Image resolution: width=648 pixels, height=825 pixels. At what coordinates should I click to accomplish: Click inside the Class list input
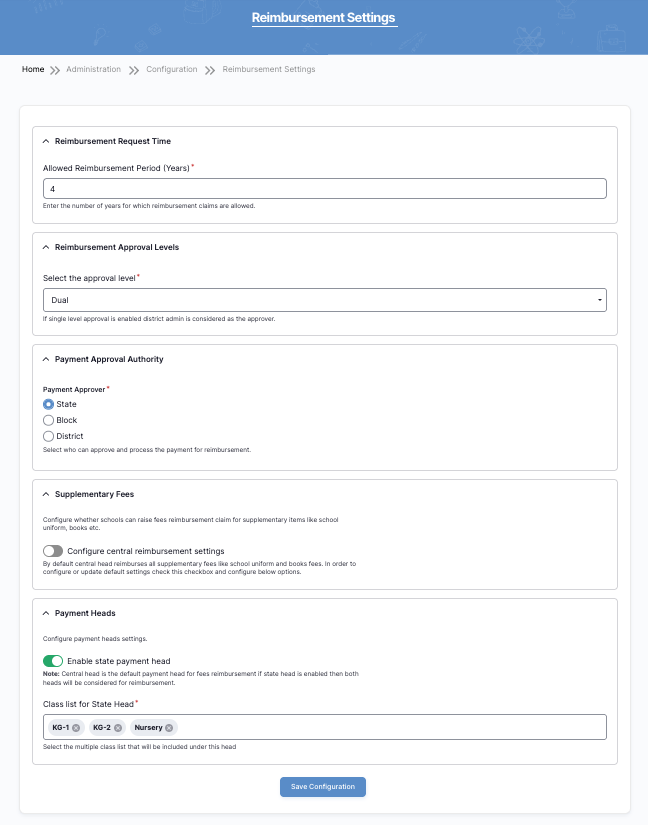click(x=390, y=728)
